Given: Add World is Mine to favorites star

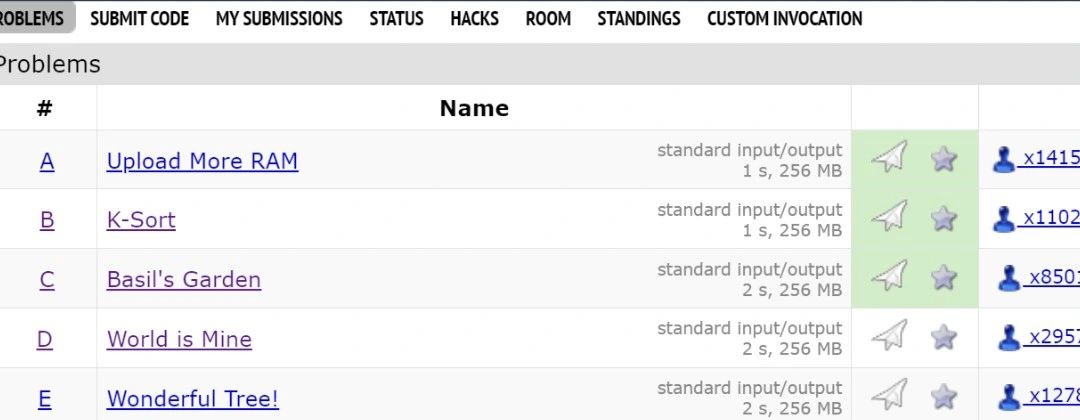Looking at the screenshot, I should 944,337.
